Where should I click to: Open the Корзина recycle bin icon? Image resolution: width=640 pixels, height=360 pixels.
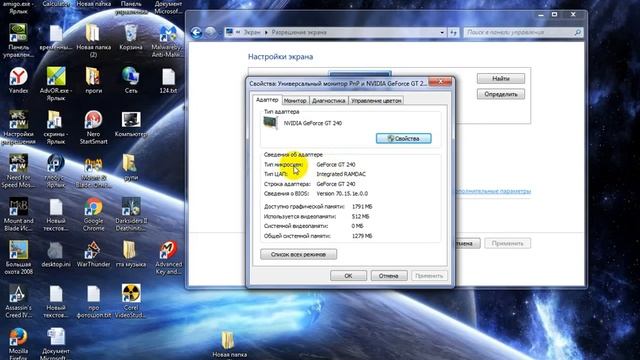coord(131,37)
